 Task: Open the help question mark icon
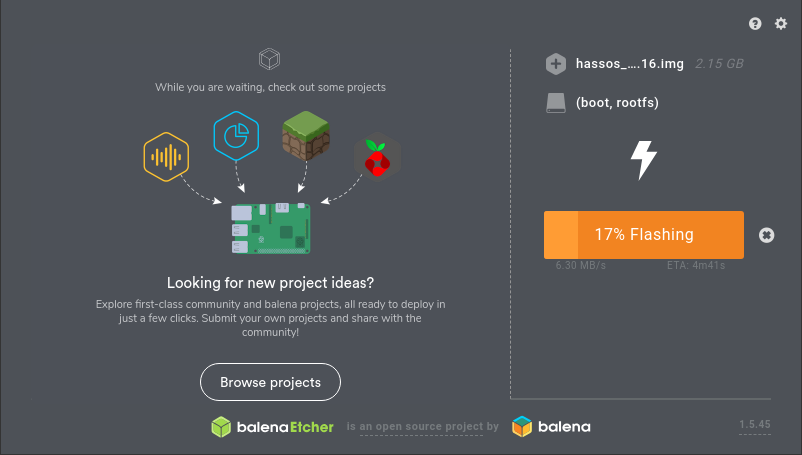[755, 24]
